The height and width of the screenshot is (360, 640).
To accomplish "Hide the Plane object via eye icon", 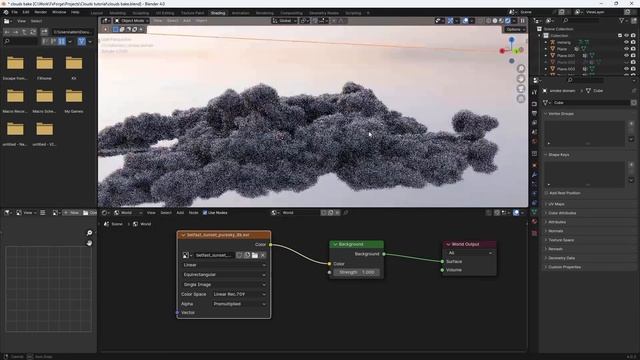I will click(627, 49).
